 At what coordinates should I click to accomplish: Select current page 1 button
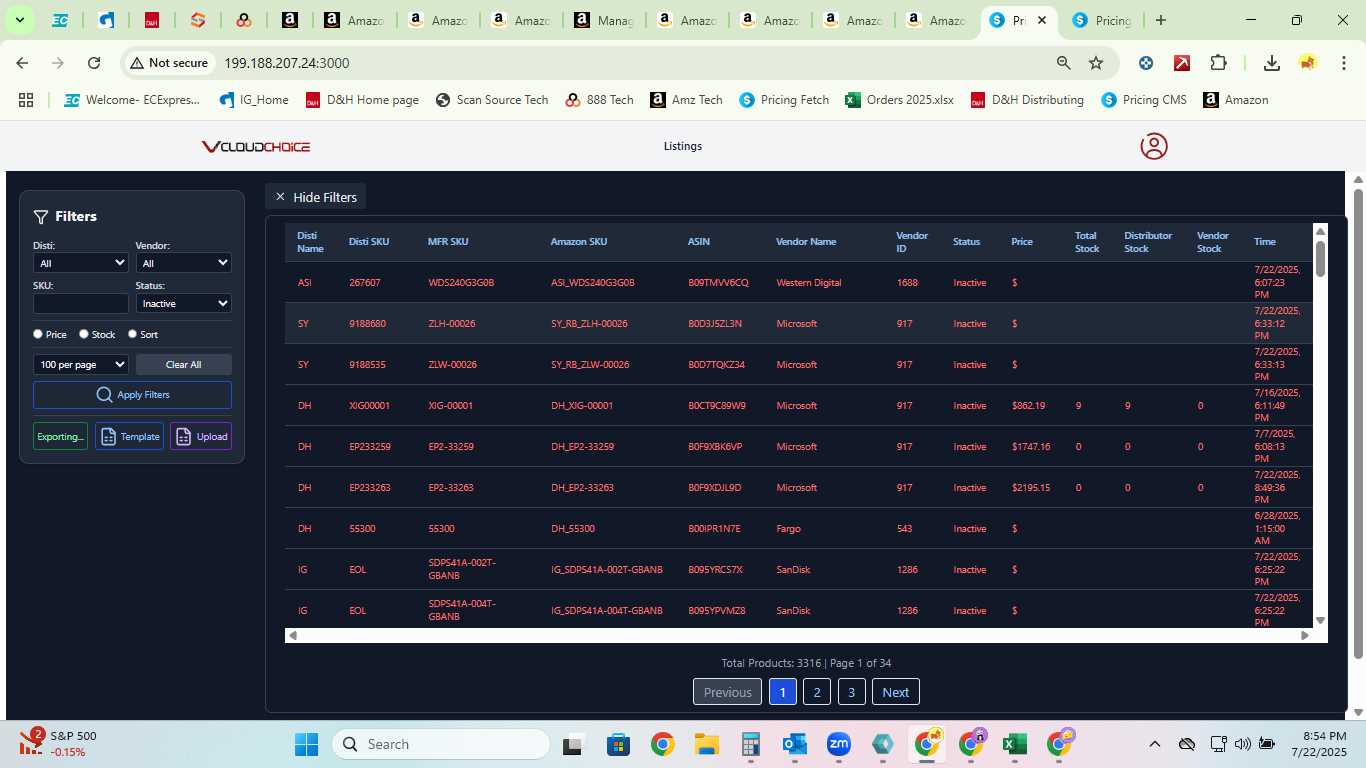783,692
